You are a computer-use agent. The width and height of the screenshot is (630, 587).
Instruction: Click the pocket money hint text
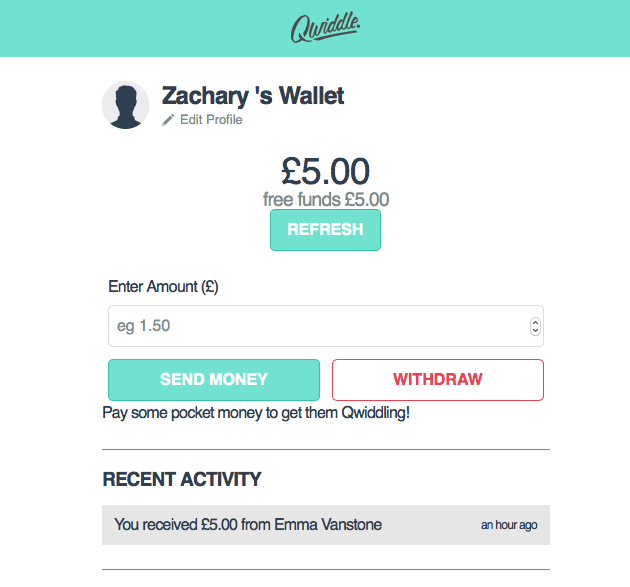(x=256, y=413)
